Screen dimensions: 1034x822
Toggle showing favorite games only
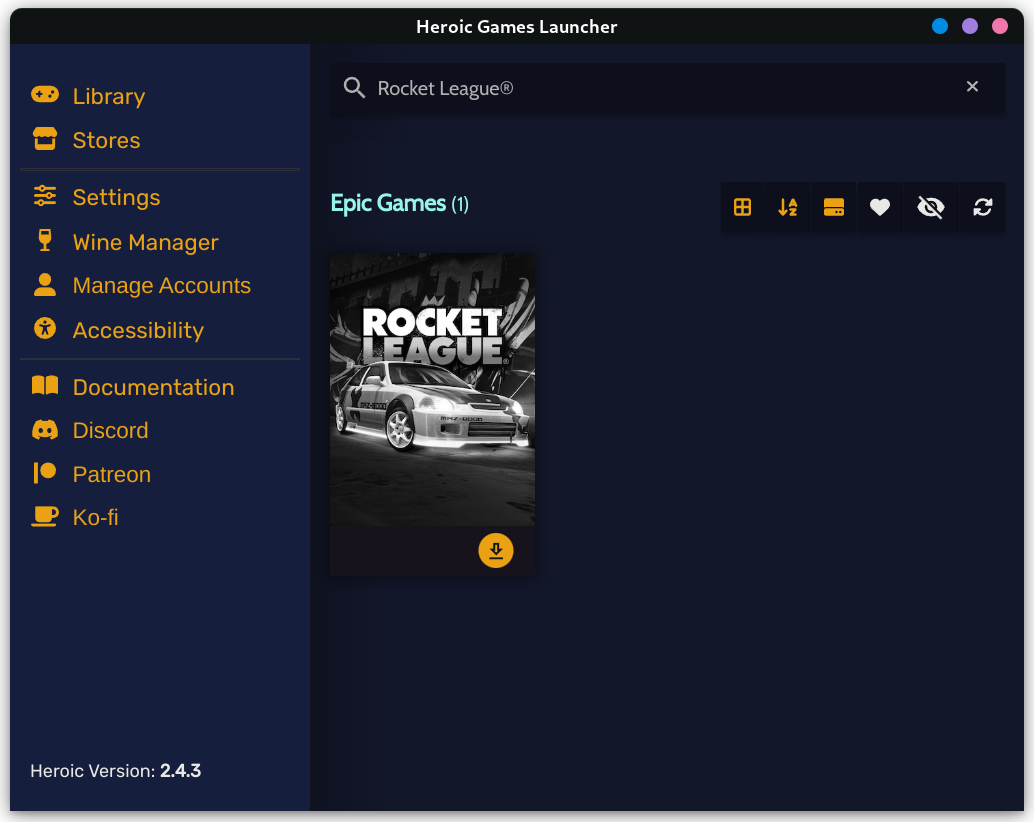(880, 207)
